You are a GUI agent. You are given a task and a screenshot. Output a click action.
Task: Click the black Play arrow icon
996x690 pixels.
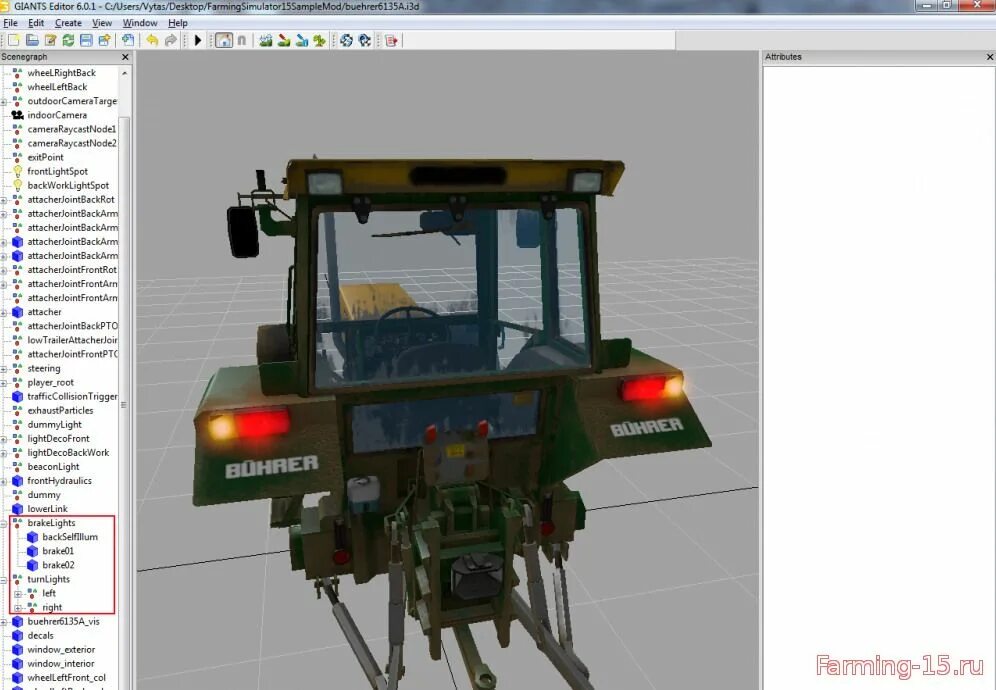[x=198, y=41]
